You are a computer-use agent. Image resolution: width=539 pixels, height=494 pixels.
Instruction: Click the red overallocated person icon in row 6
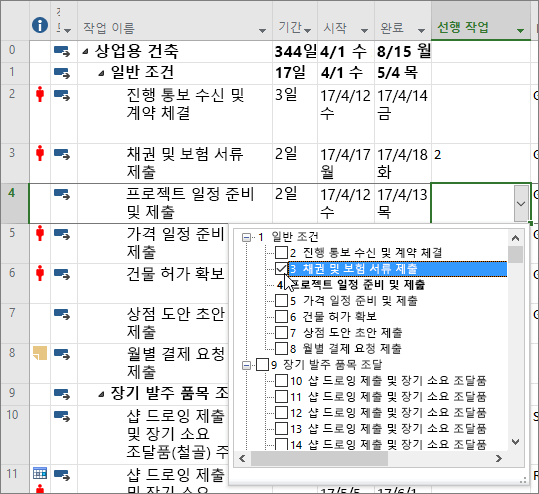tap(40, 273)
